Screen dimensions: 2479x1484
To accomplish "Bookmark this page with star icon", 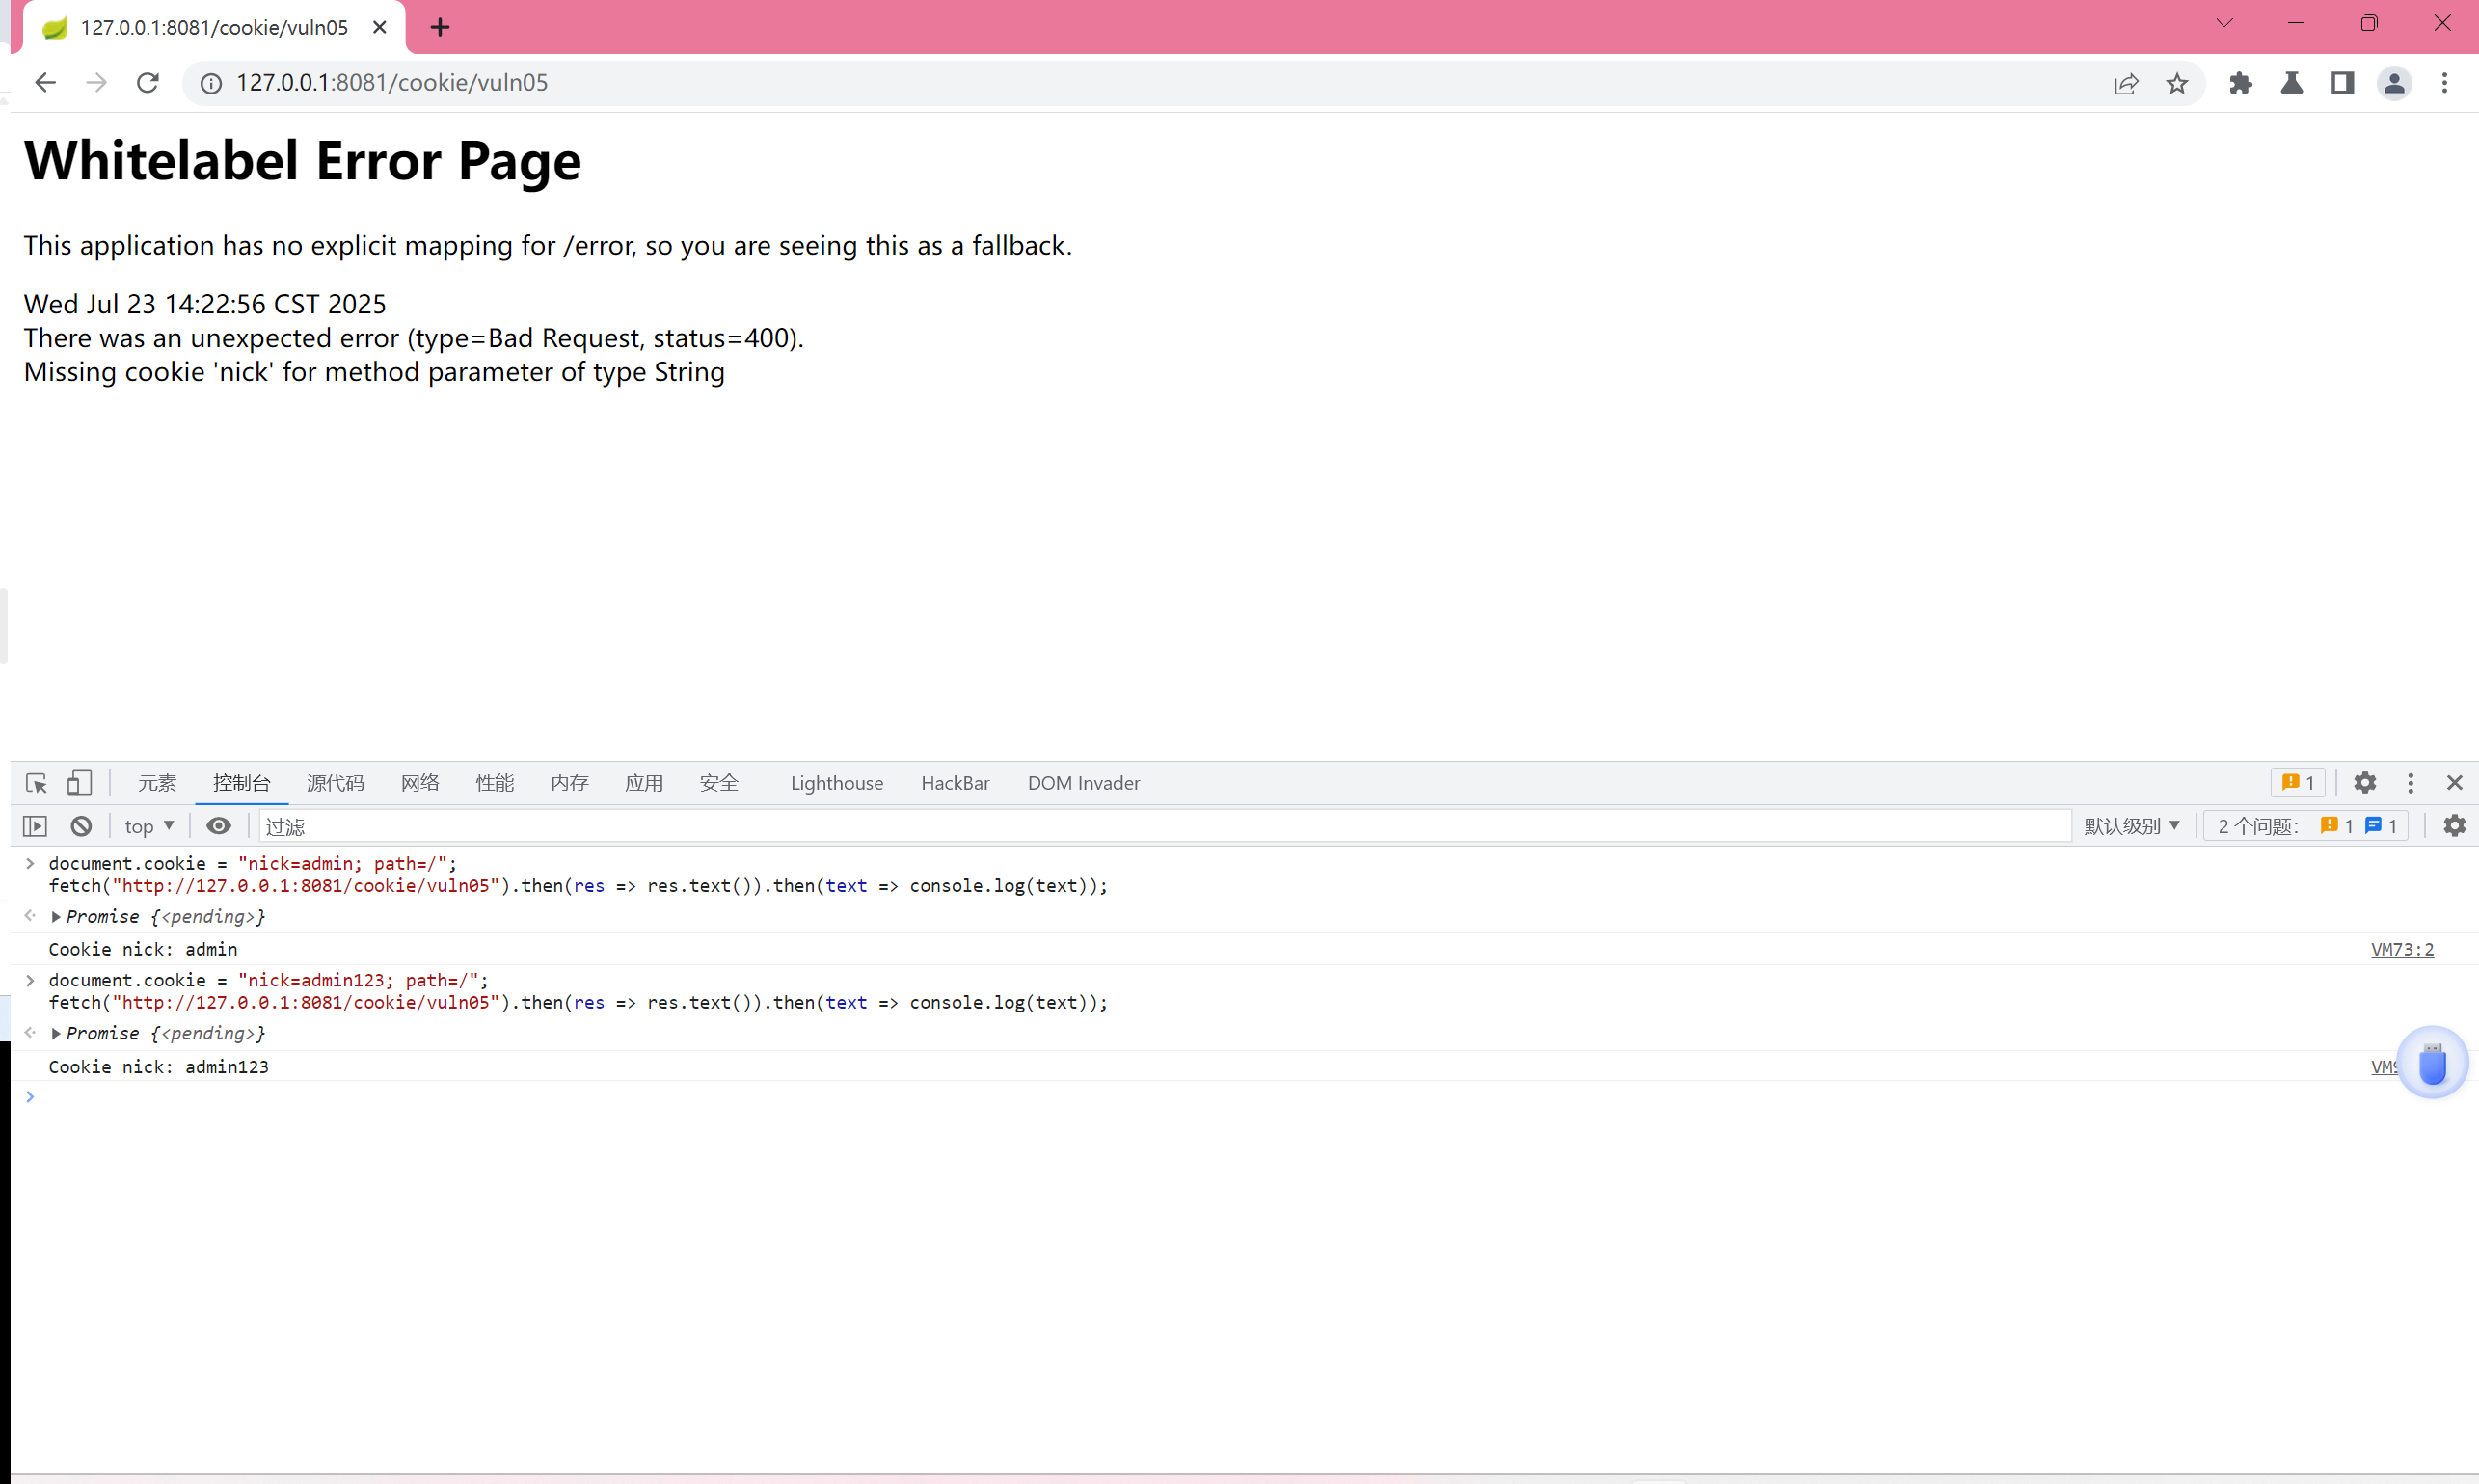I will (x=2177, y=84).
